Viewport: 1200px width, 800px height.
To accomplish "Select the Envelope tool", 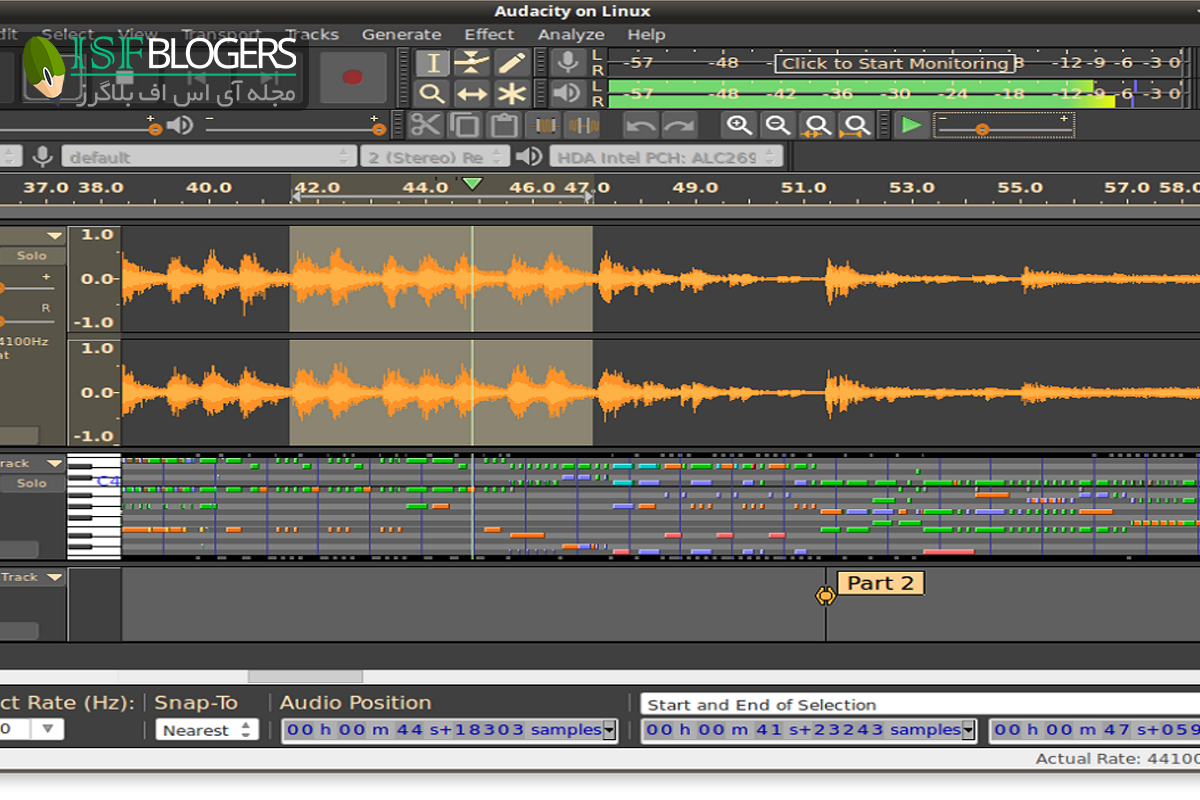I will coord(471,63).
